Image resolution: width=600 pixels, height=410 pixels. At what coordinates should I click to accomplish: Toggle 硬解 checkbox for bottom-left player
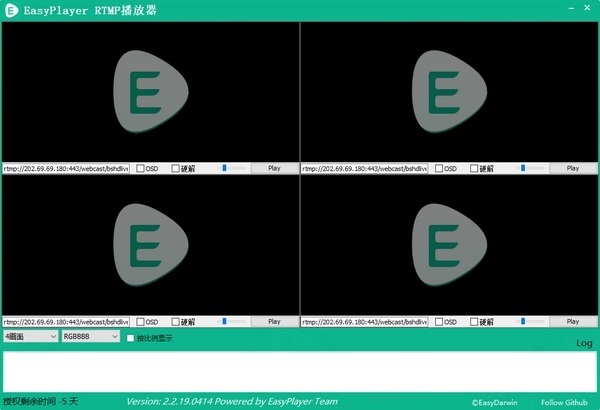point(176,322)
